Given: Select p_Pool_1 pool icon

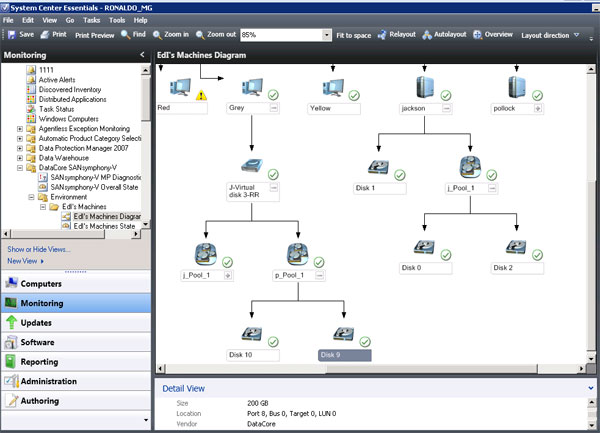Looking at the screenshot, I should coord(298,254).
